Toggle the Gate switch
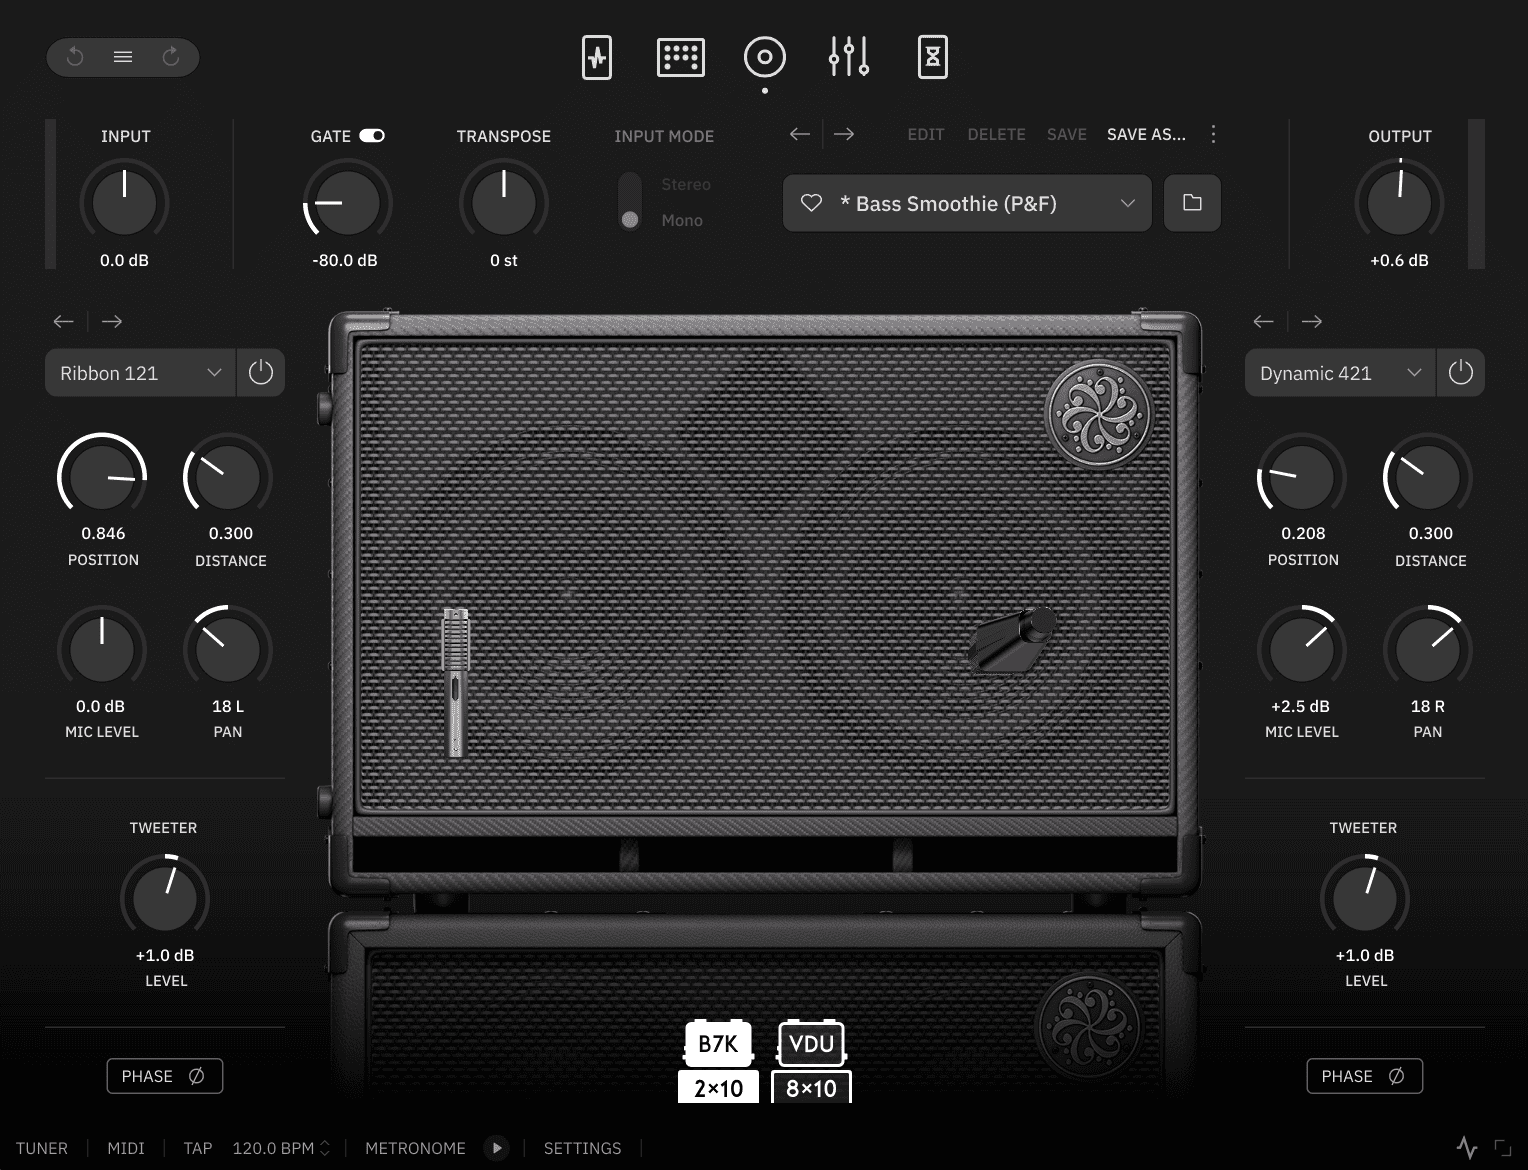The image size is (1528, 1170). pyautogui.click(x=372, y=136)
